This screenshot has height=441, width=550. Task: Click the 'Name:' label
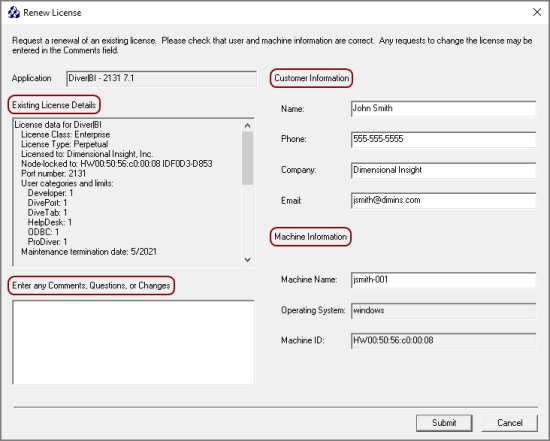(293, 109)
